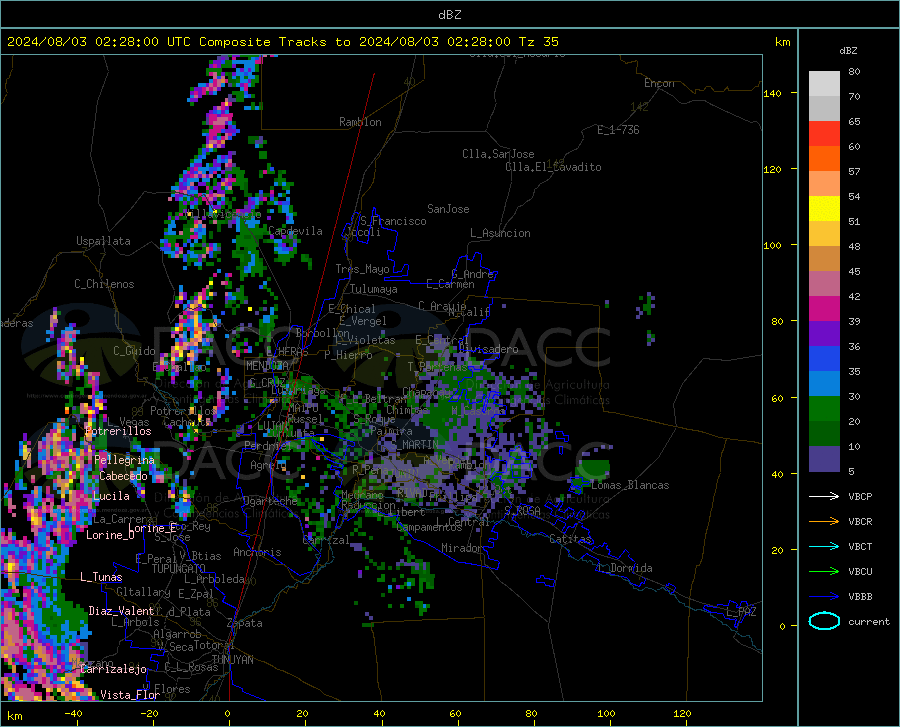
Task: Click the -40 km horizontal axis tick
Action: click(x=73, y=714)
